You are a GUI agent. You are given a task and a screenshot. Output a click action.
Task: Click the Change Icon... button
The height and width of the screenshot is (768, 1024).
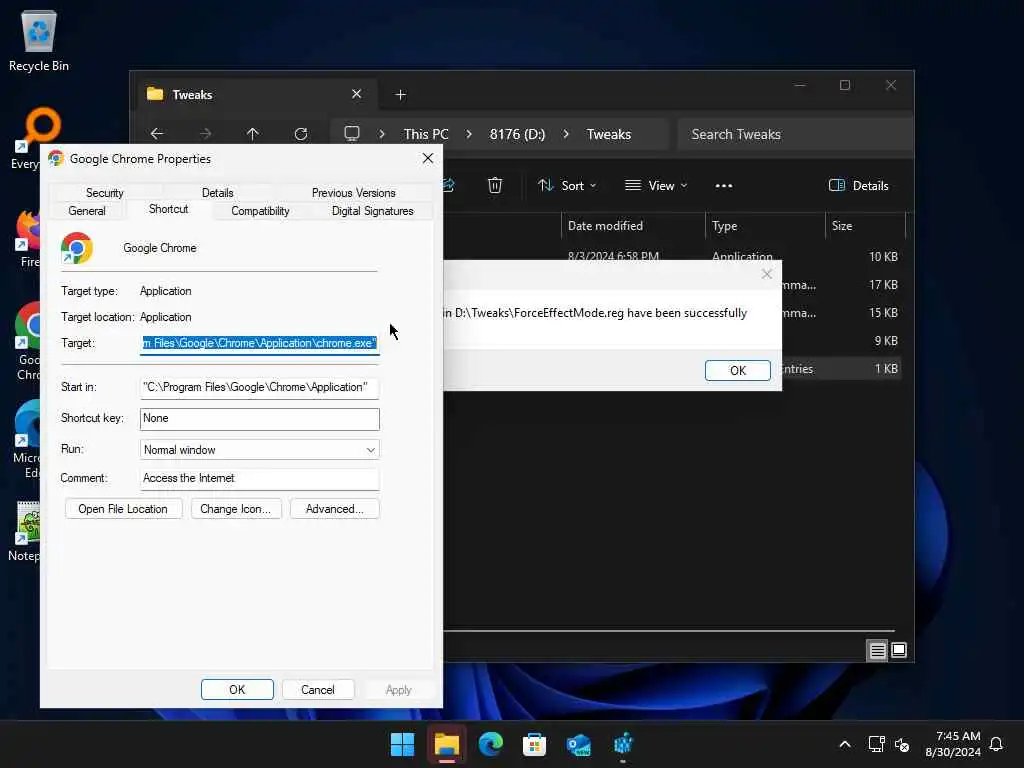click(x=235, y=509)
